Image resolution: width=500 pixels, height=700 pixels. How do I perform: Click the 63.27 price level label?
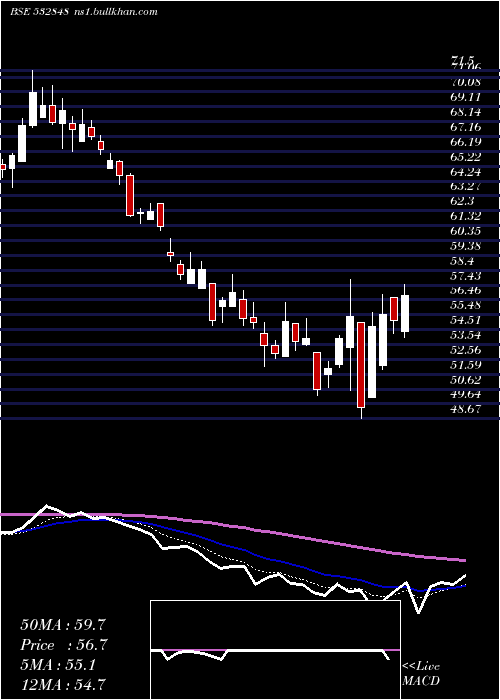pyautogui.click(x=466, y=187)
